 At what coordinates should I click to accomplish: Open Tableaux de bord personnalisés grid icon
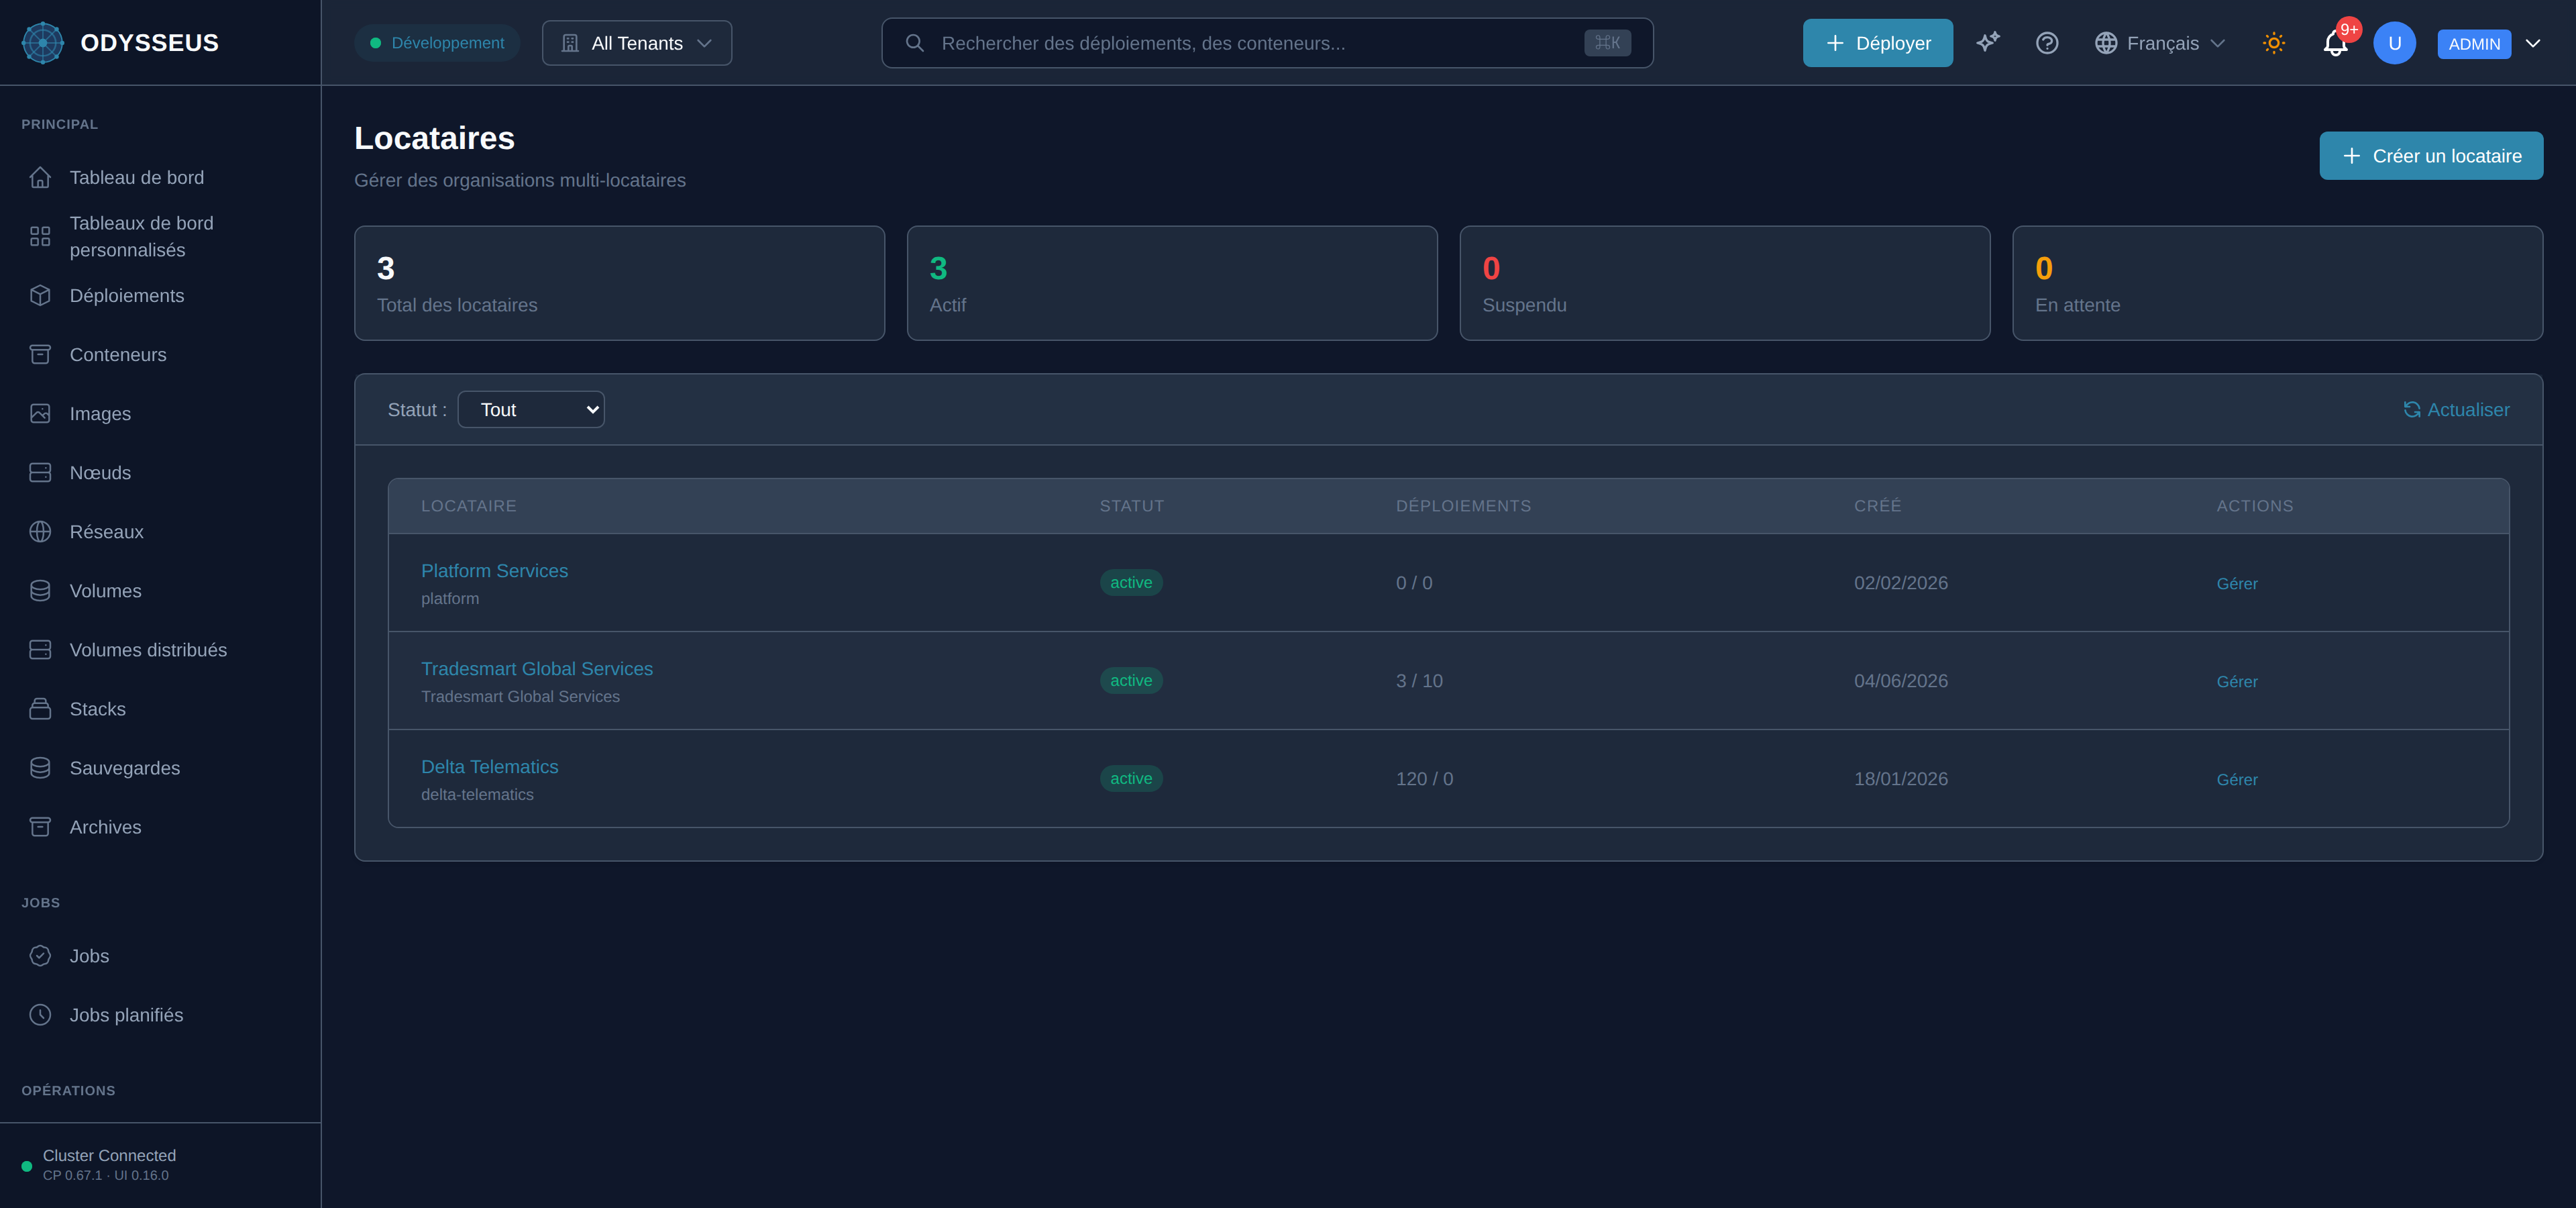[40, 236]
